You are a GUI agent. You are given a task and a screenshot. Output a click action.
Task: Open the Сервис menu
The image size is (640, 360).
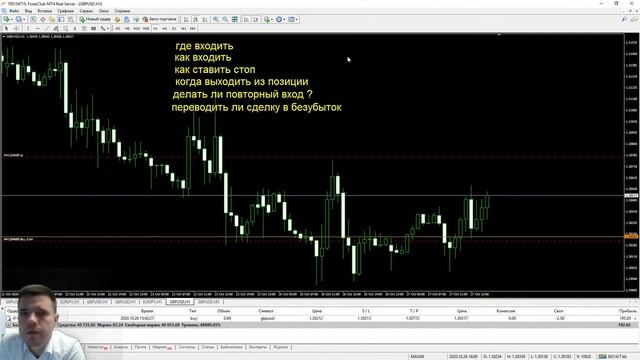tap(86, 11)
